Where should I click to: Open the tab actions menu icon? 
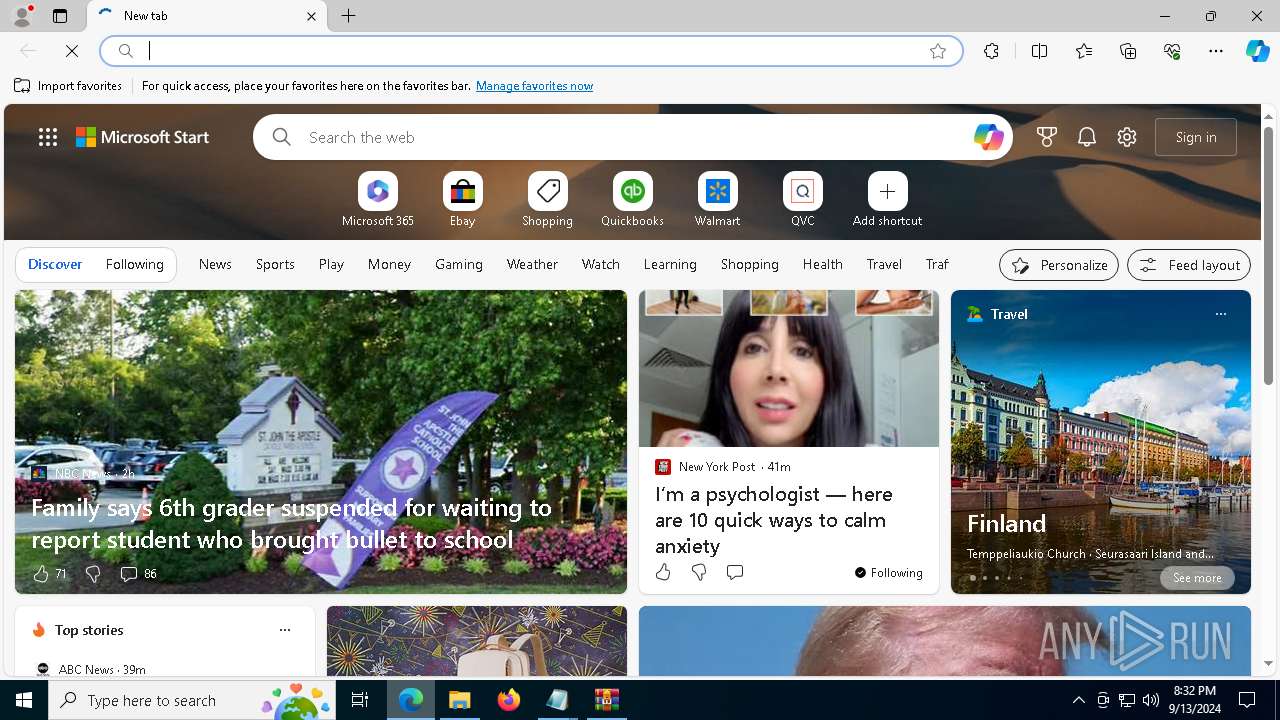pyautogui.click(x=60, y=16)
